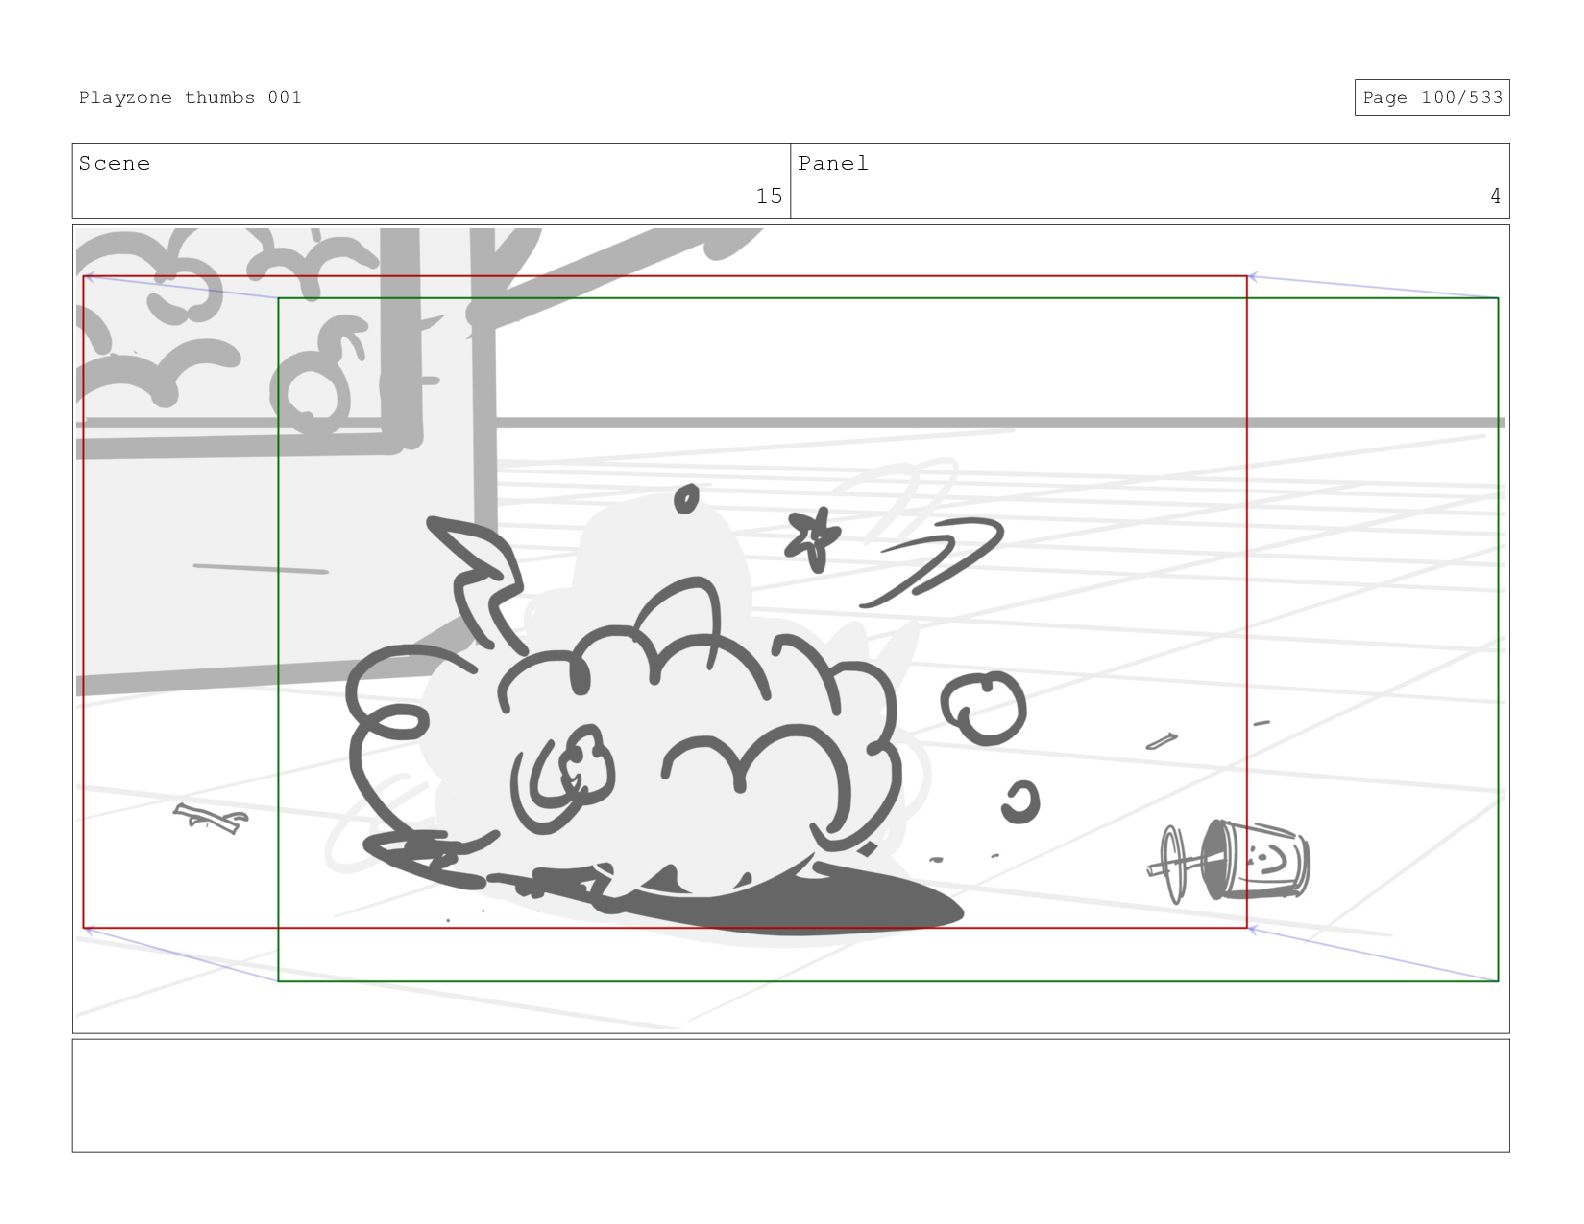Click the 'Panel' header label
The height and width of the screenshot is (1224, 1584).
833,163
